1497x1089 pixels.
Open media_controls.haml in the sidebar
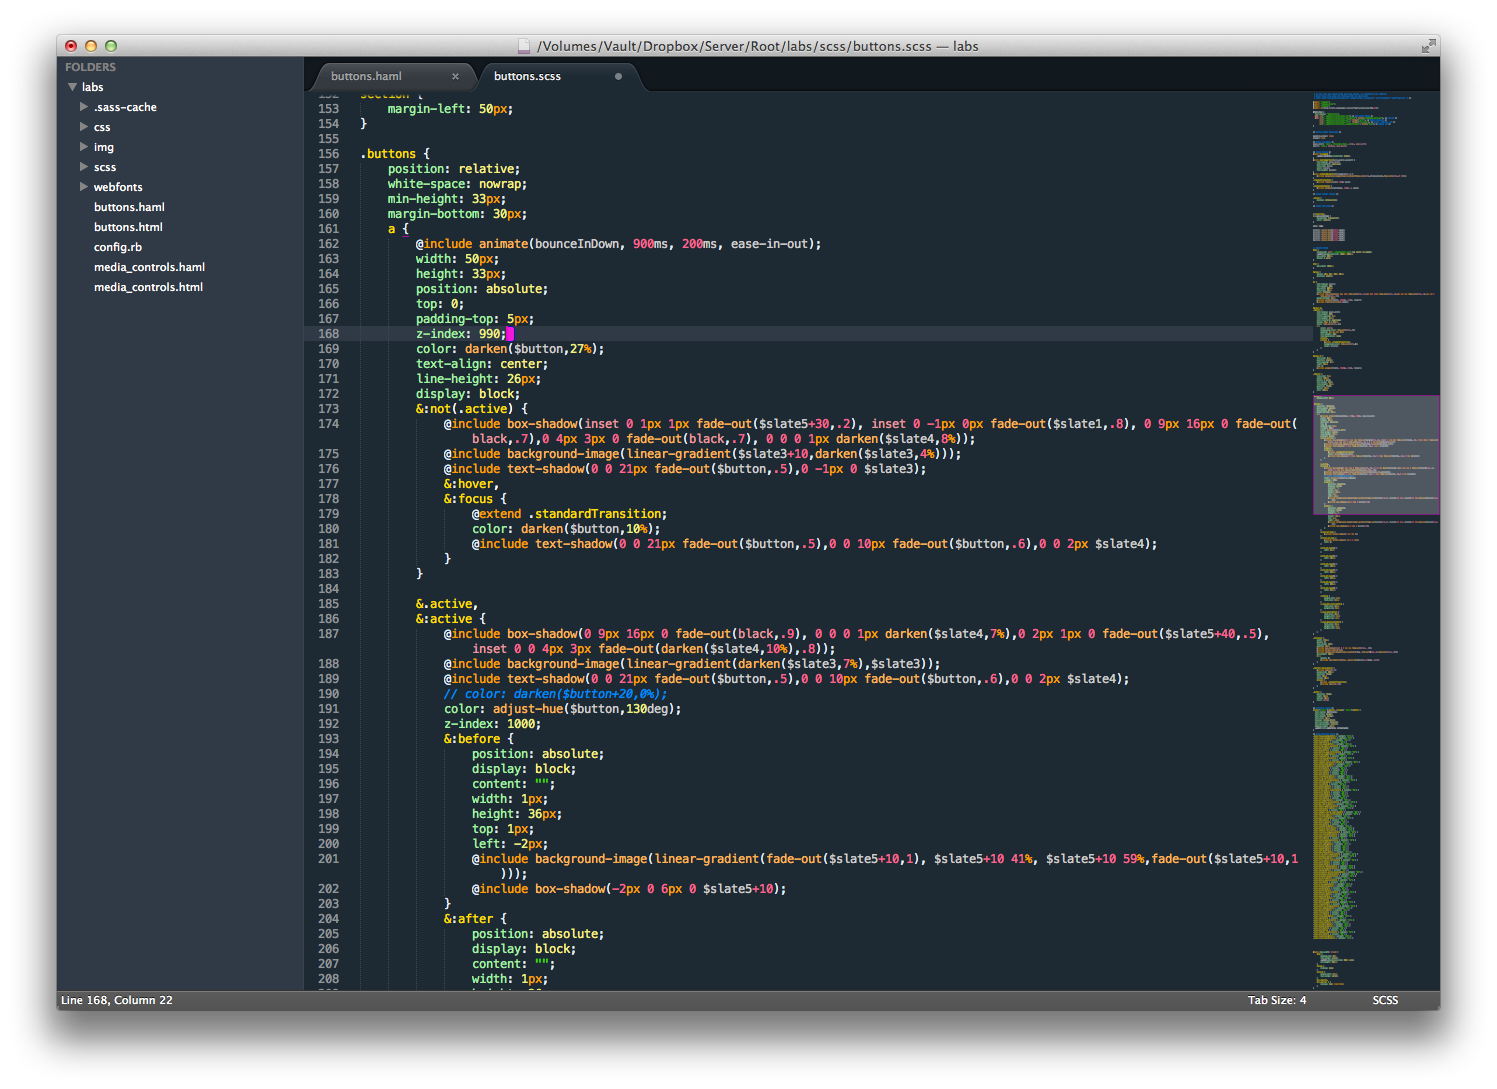149,267
